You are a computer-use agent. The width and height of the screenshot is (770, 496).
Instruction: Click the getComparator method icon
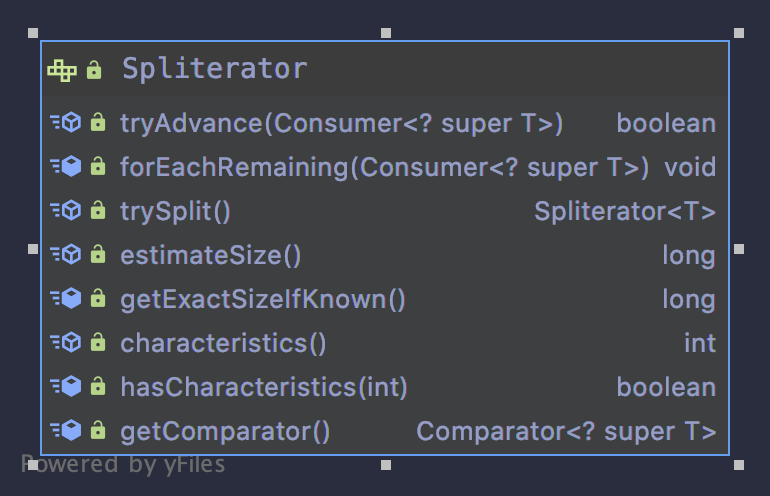point(66,432)
